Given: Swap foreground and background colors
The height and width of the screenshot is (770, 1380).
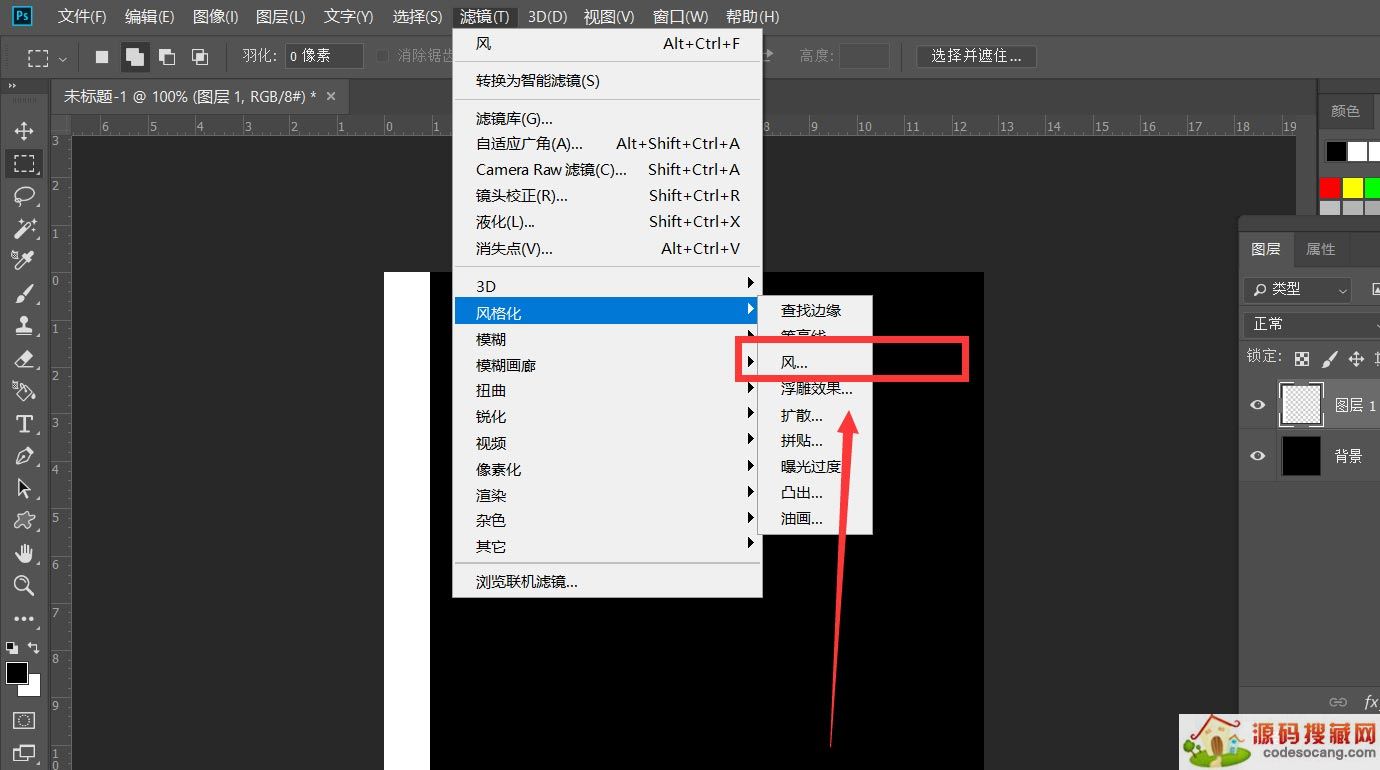Looking at the screenshot, I should pyautogui.click(x=33, y=648).
